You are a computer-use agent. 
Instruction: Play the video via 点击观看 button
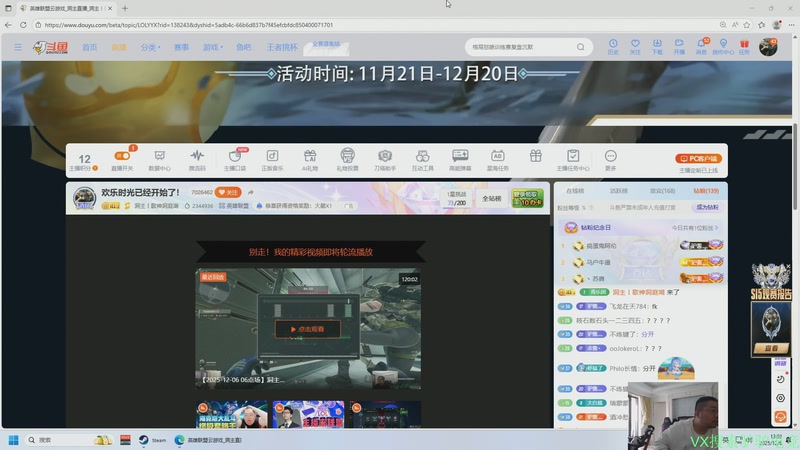pos(308,329)
